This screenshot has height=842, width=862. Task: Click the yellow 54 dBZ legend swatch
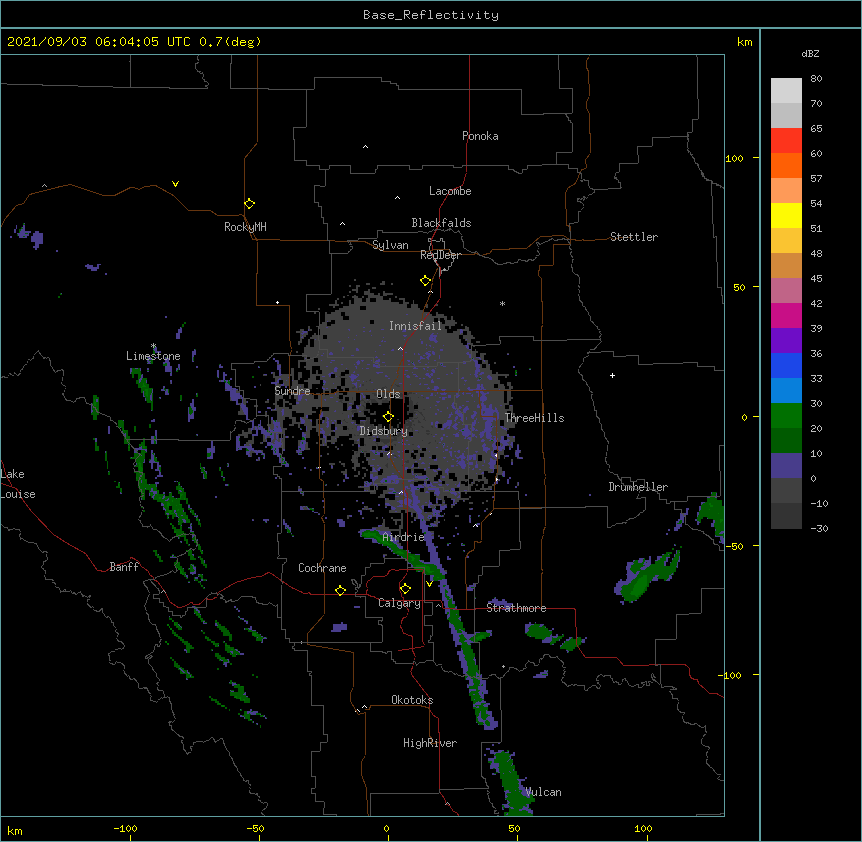click(x=786, y=215)
